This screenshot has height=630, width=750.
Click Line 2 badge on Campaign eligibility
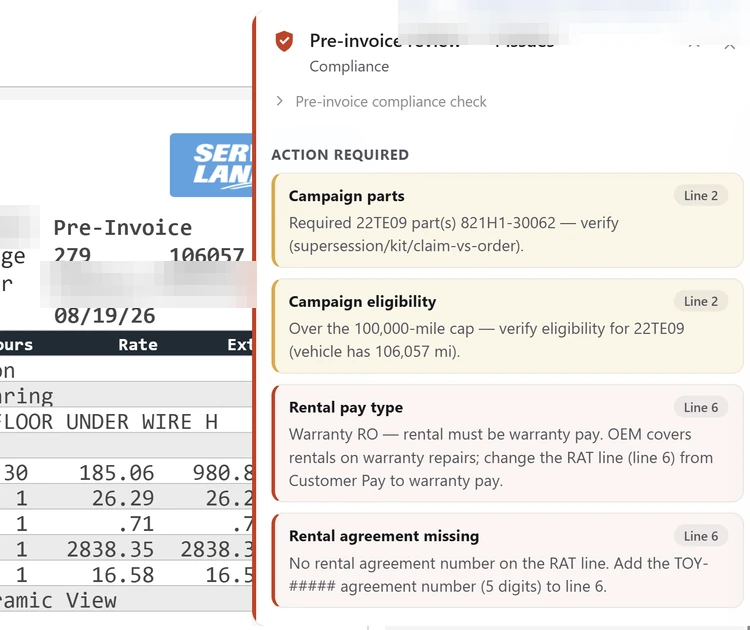point(701,301)
